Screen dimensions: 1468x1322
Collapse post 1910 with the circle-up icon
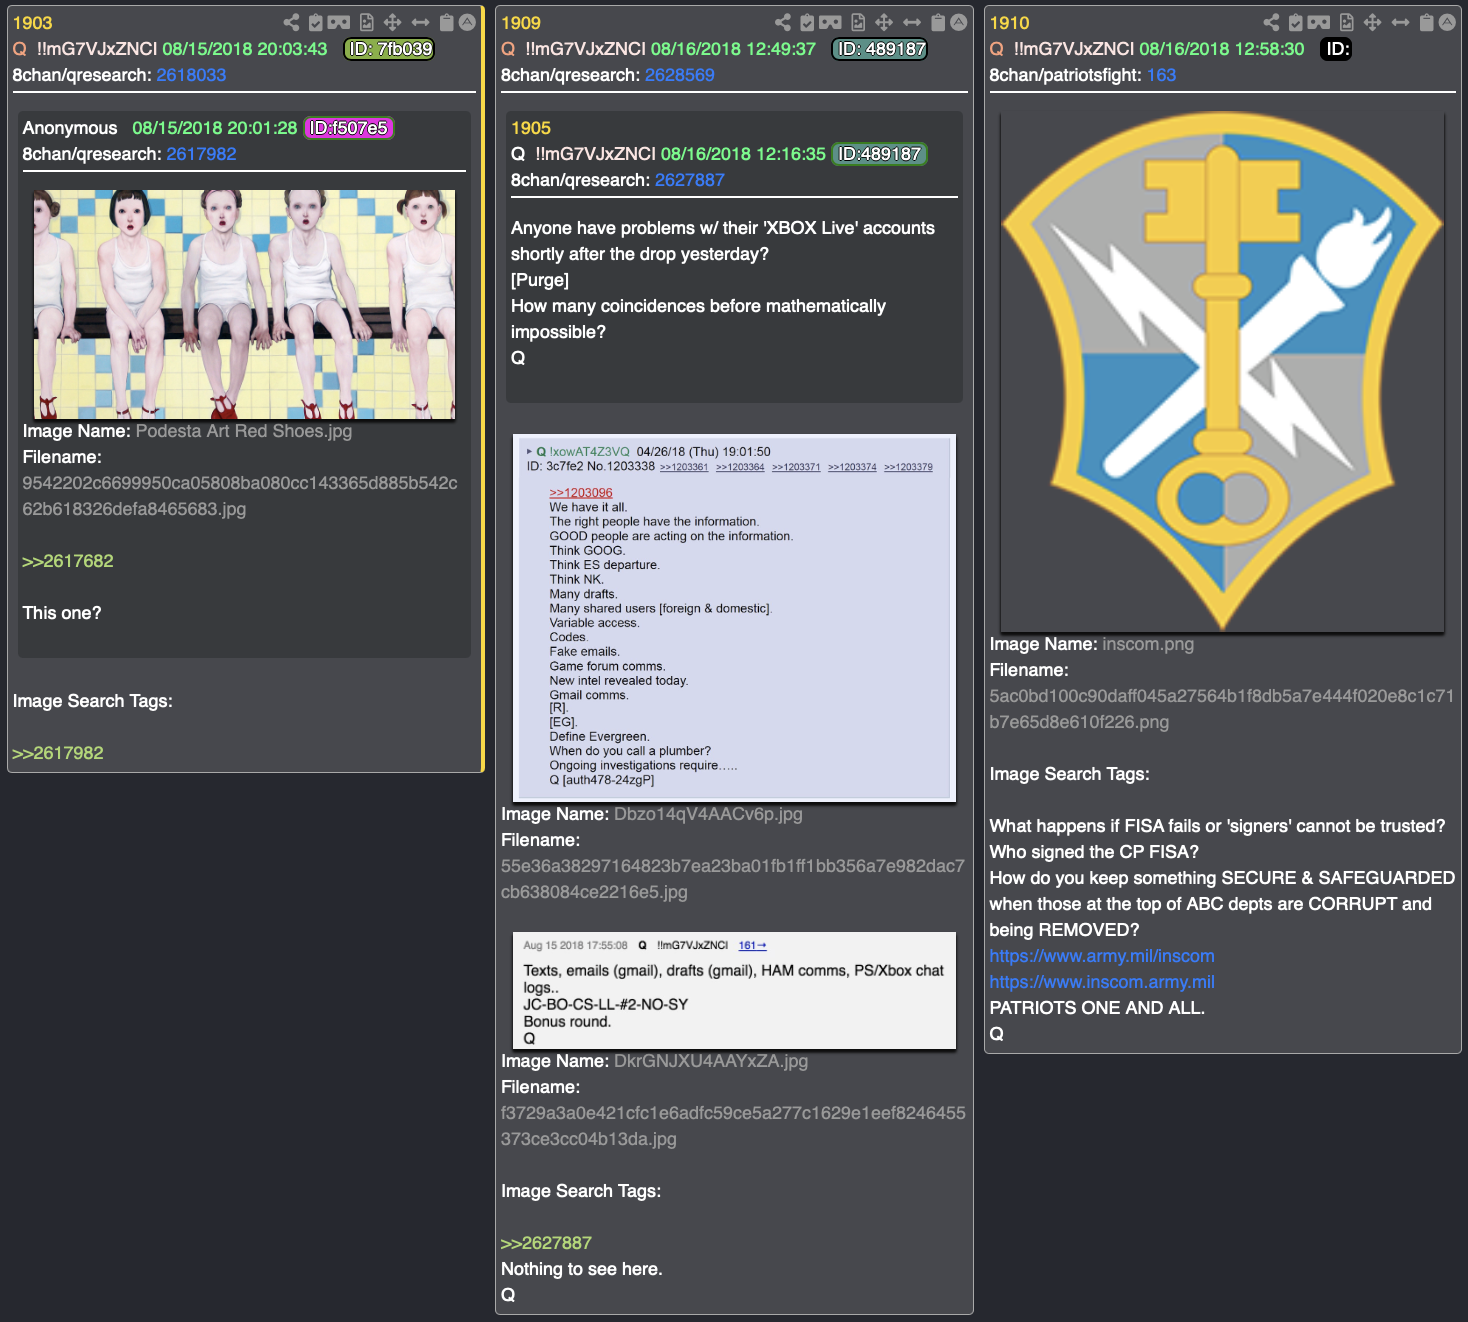click(1447, 22)
